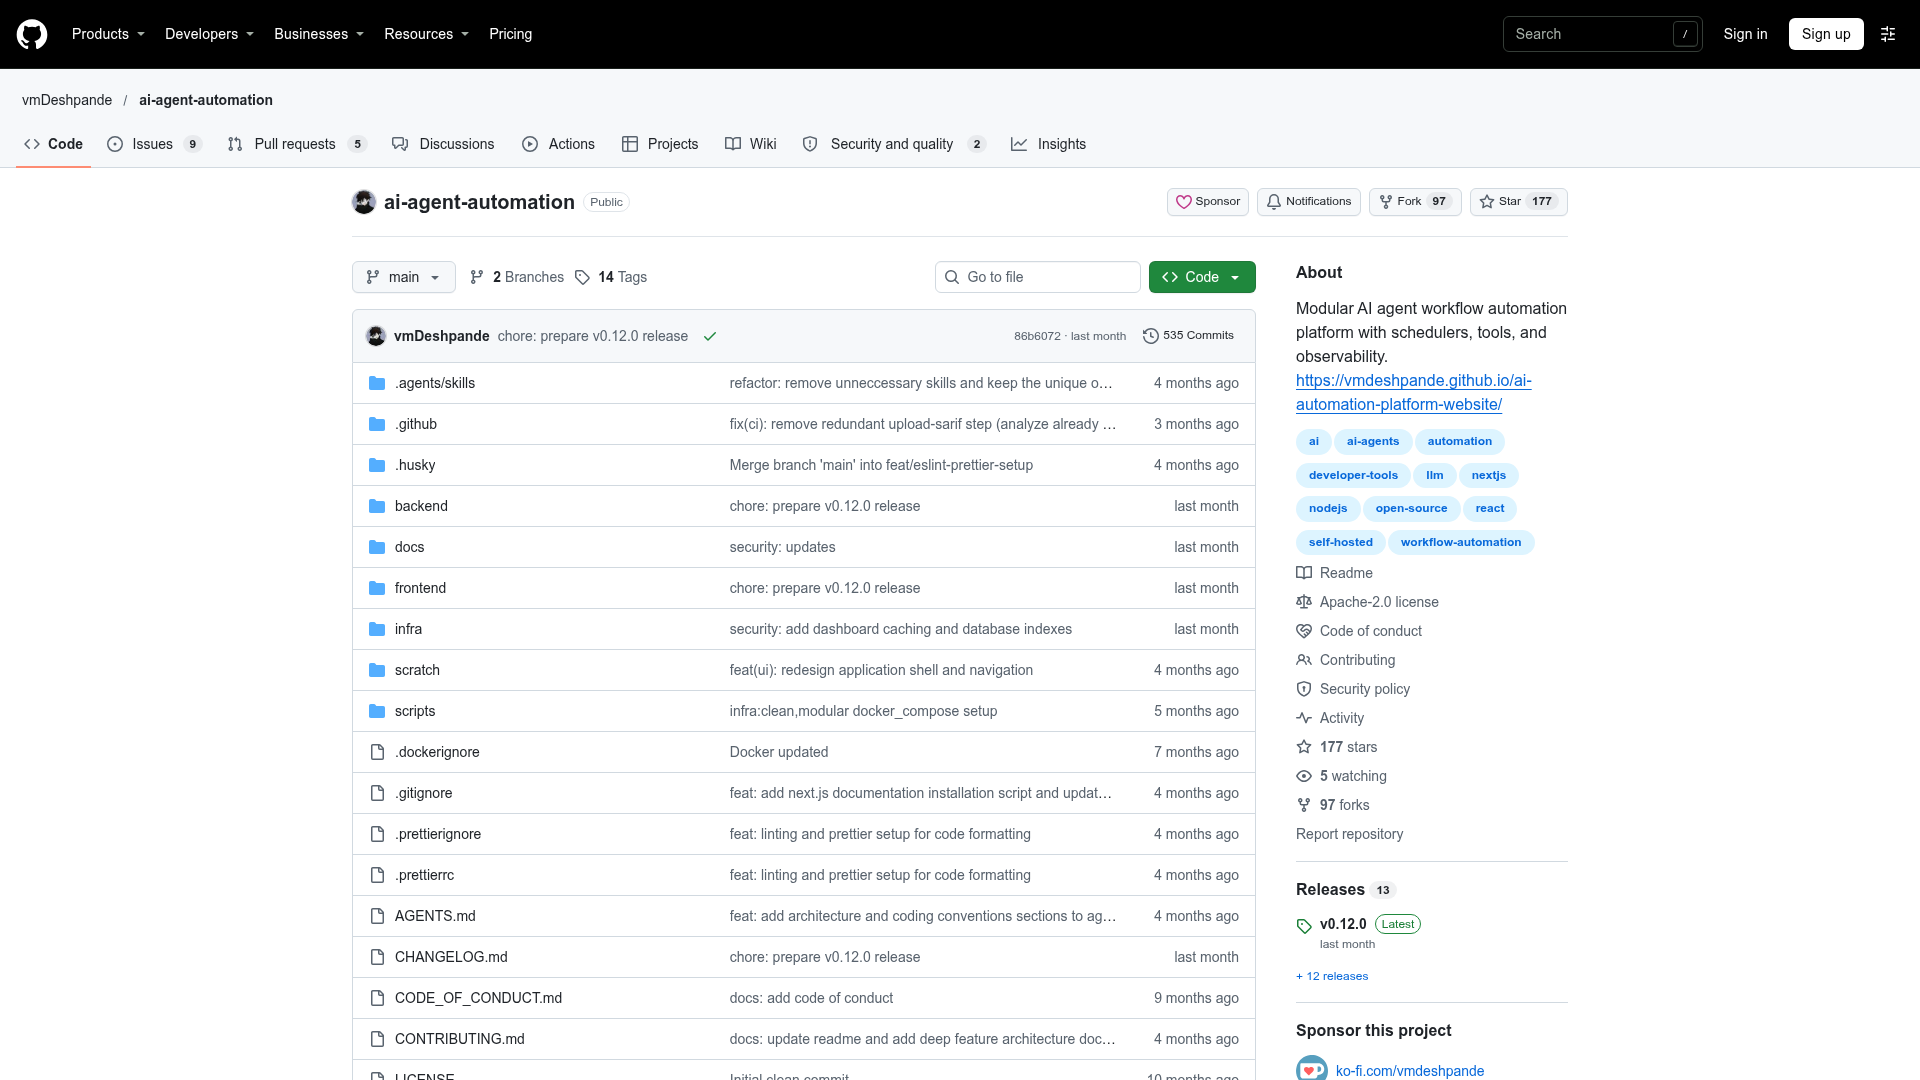The height and width of the screenshot is (1080, 1920).
Task: Click the scratch folder icon
Action: tap(377, 670)
